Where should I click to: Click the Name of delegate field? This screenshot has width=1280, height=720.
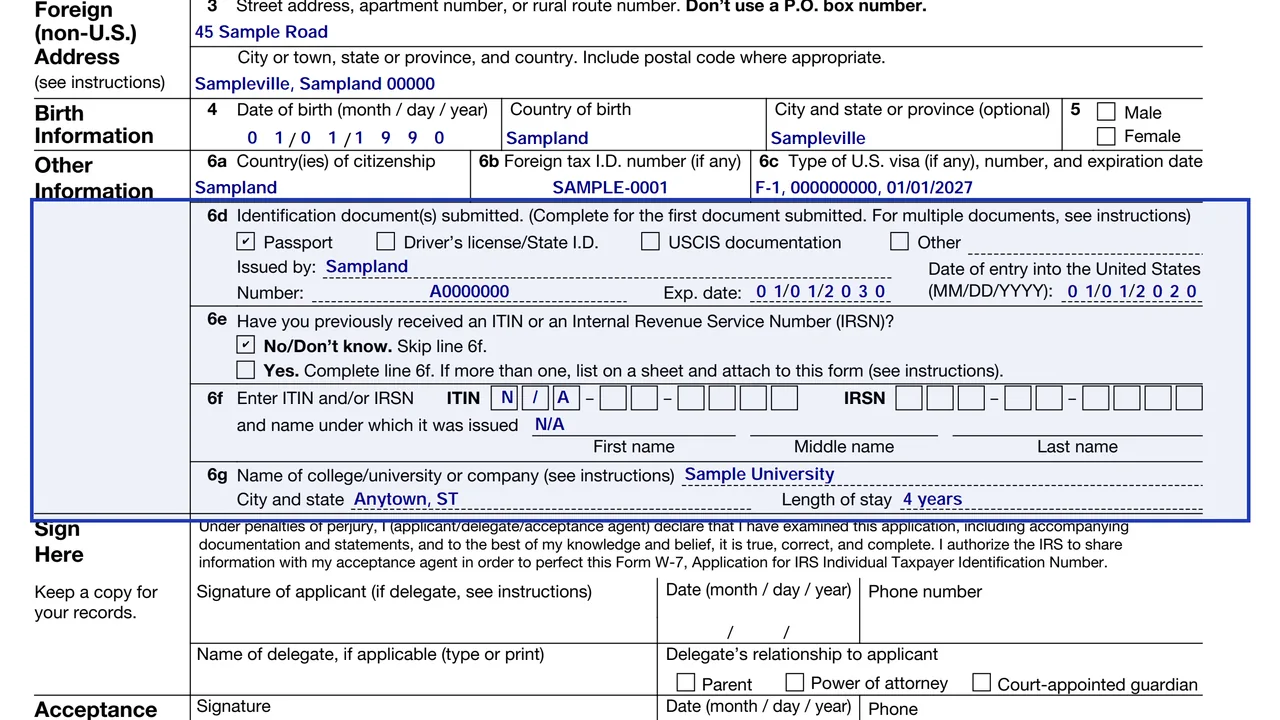coord(424,681)
